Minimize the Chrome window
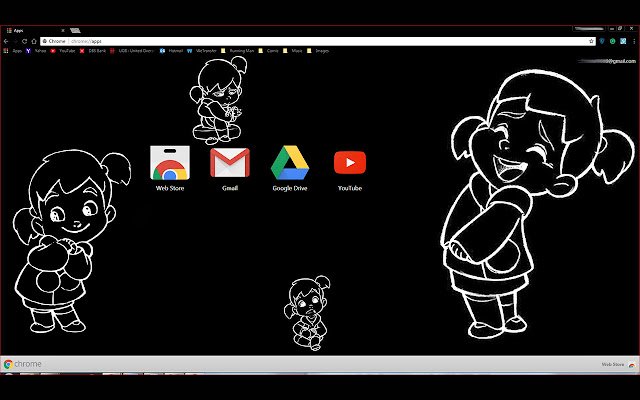640x400 pixels. pos(611,29)
